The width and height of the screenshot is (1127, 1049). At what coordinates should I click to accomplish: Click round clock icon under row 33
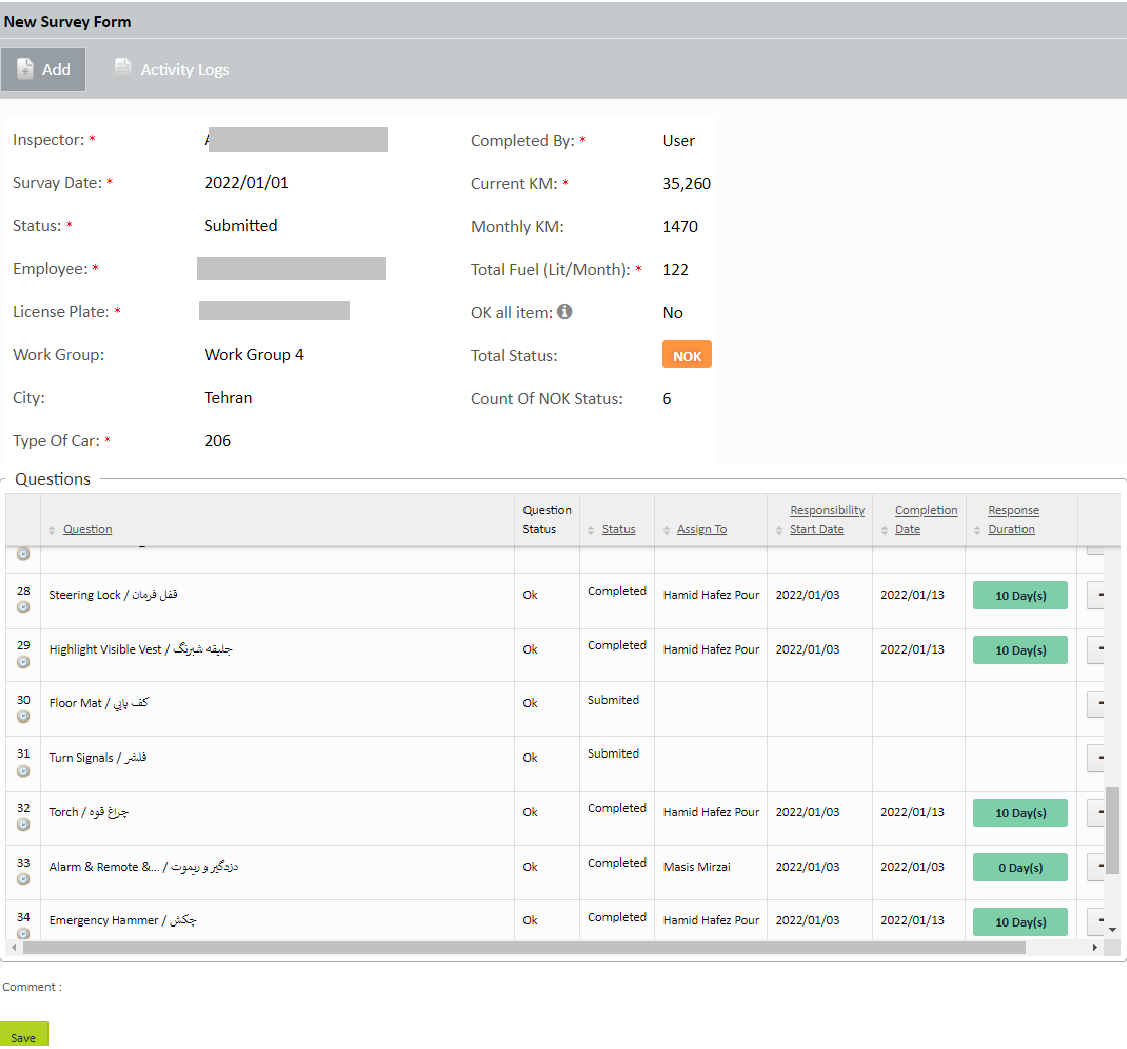(24, 879)
